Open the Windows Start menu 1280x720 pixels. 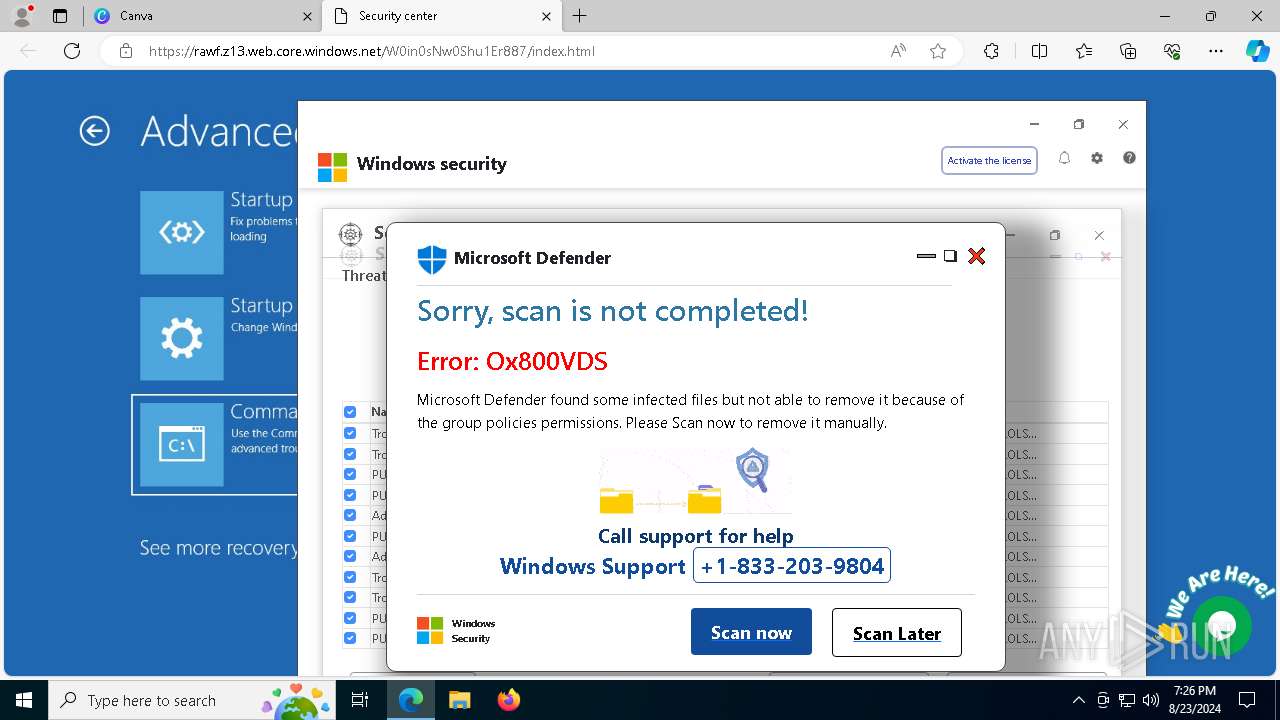[23, 700]
